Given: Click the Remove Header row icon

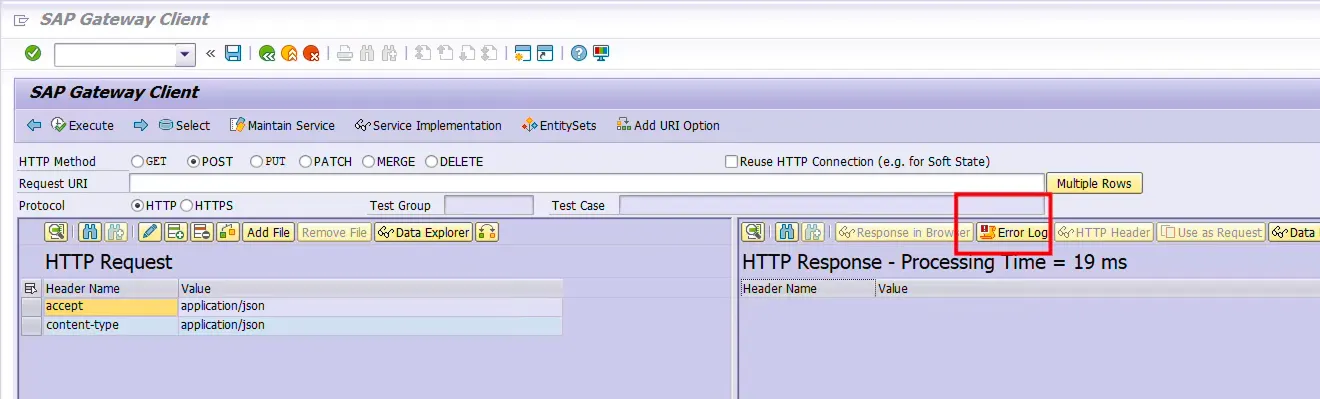Looking at the screenshot, I should click(x=202, y=232).
